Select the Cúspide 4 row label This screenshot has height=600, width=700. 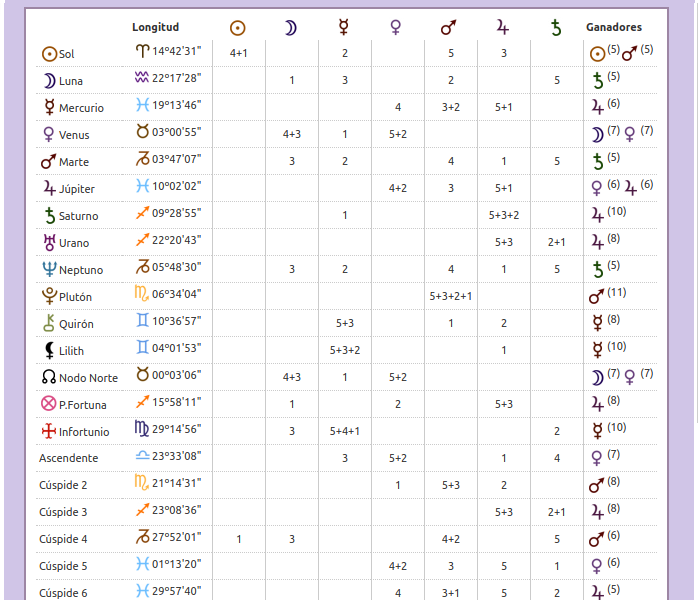[x=63, y=539]
